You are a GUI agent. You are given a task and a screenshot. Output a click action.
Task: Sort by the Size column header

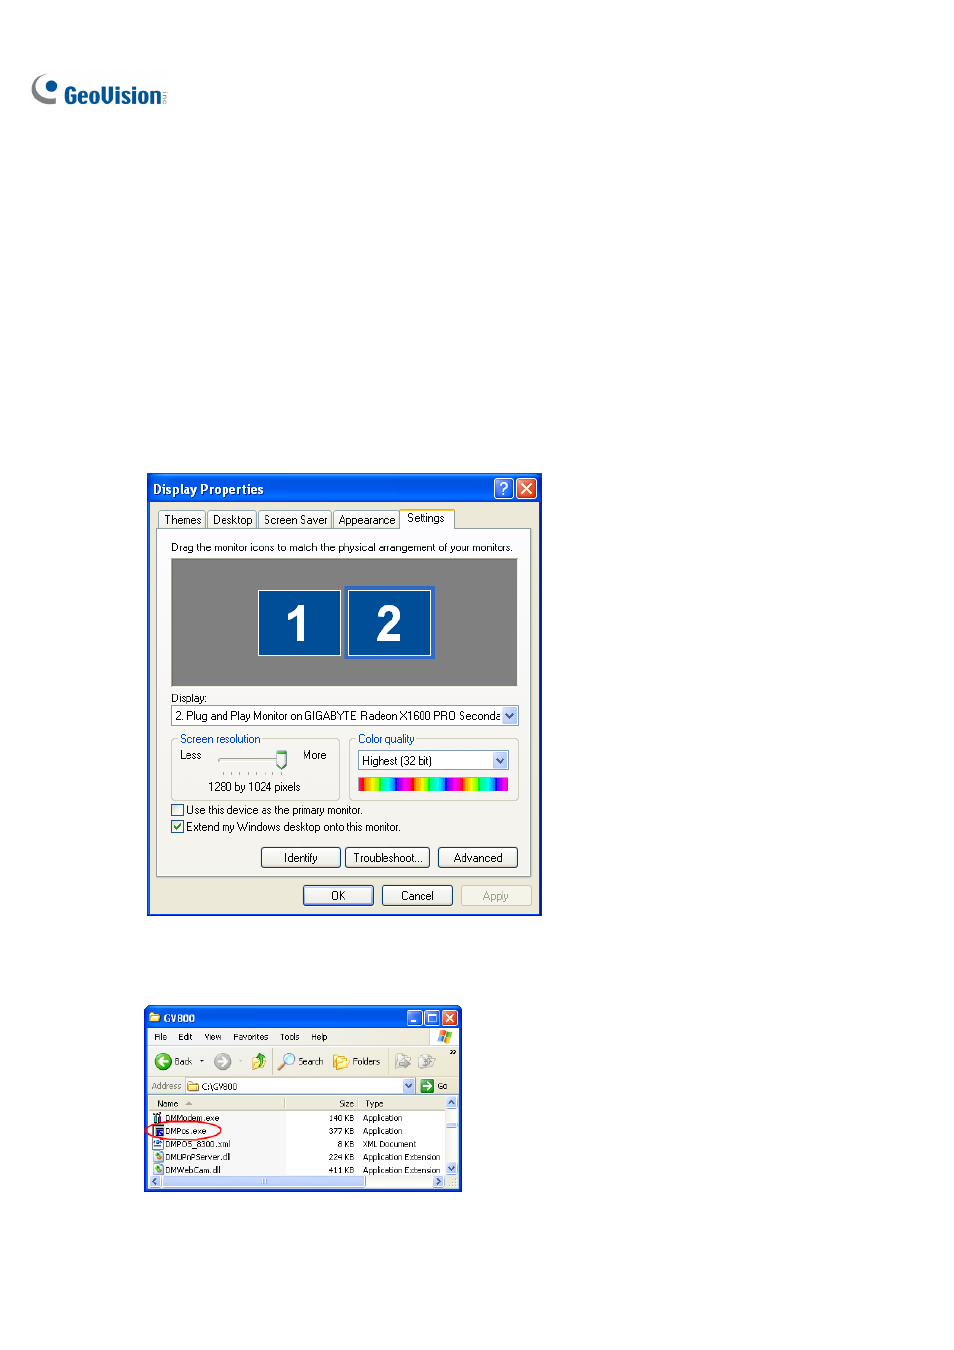pyautogui.click(x=322, y=1104)
